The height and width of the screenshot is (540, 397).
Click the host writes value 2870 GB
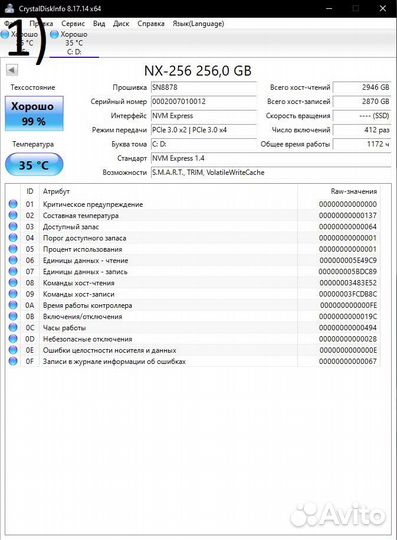[362, 101]
